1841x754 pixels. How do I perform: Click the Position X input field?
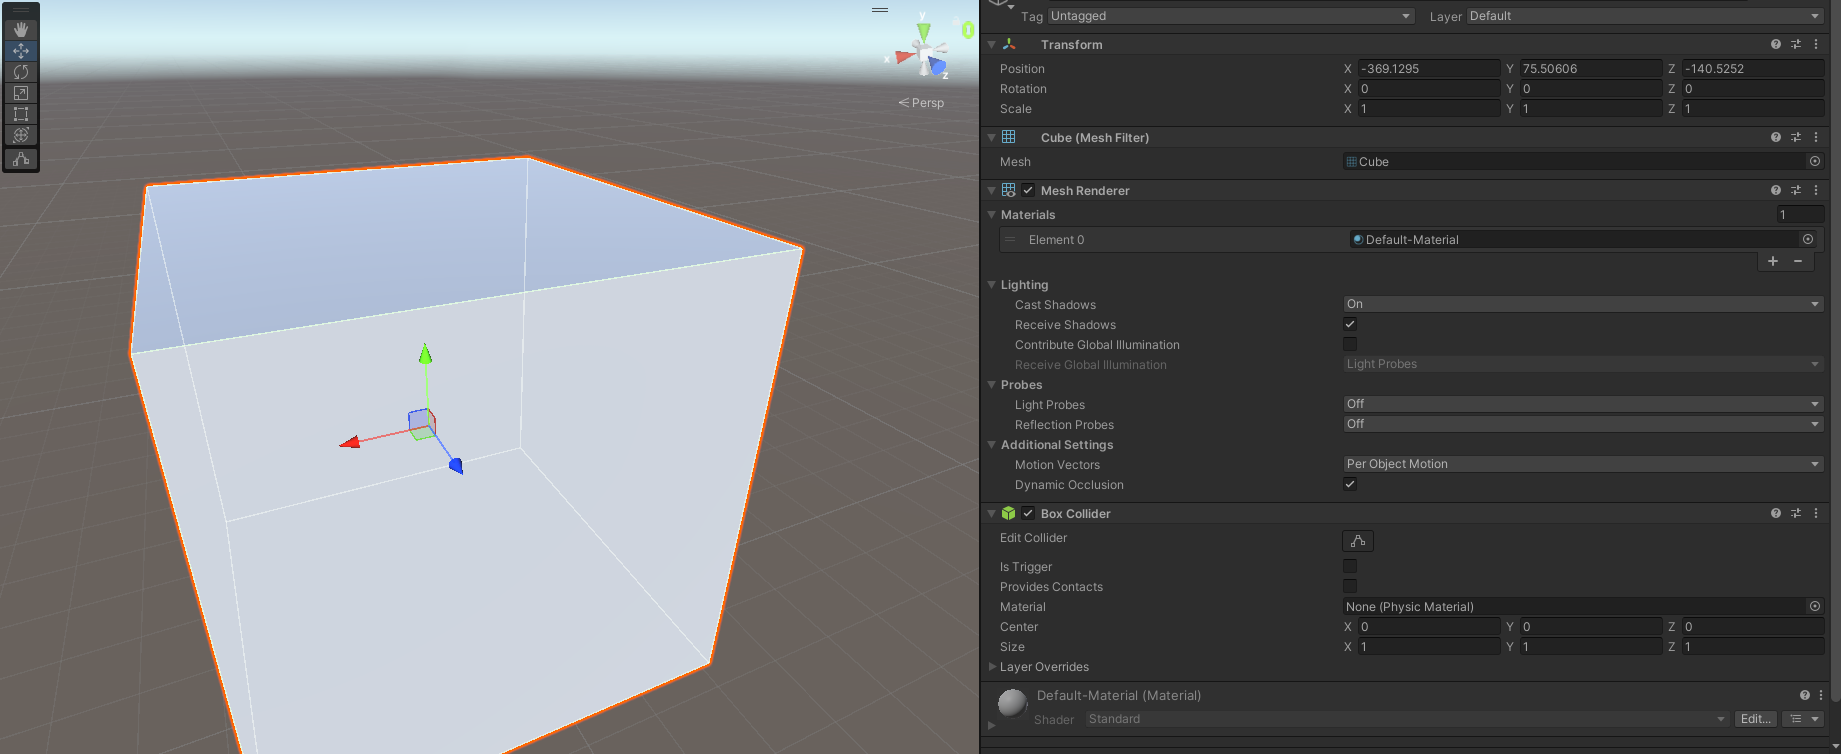click(1428, 68)
